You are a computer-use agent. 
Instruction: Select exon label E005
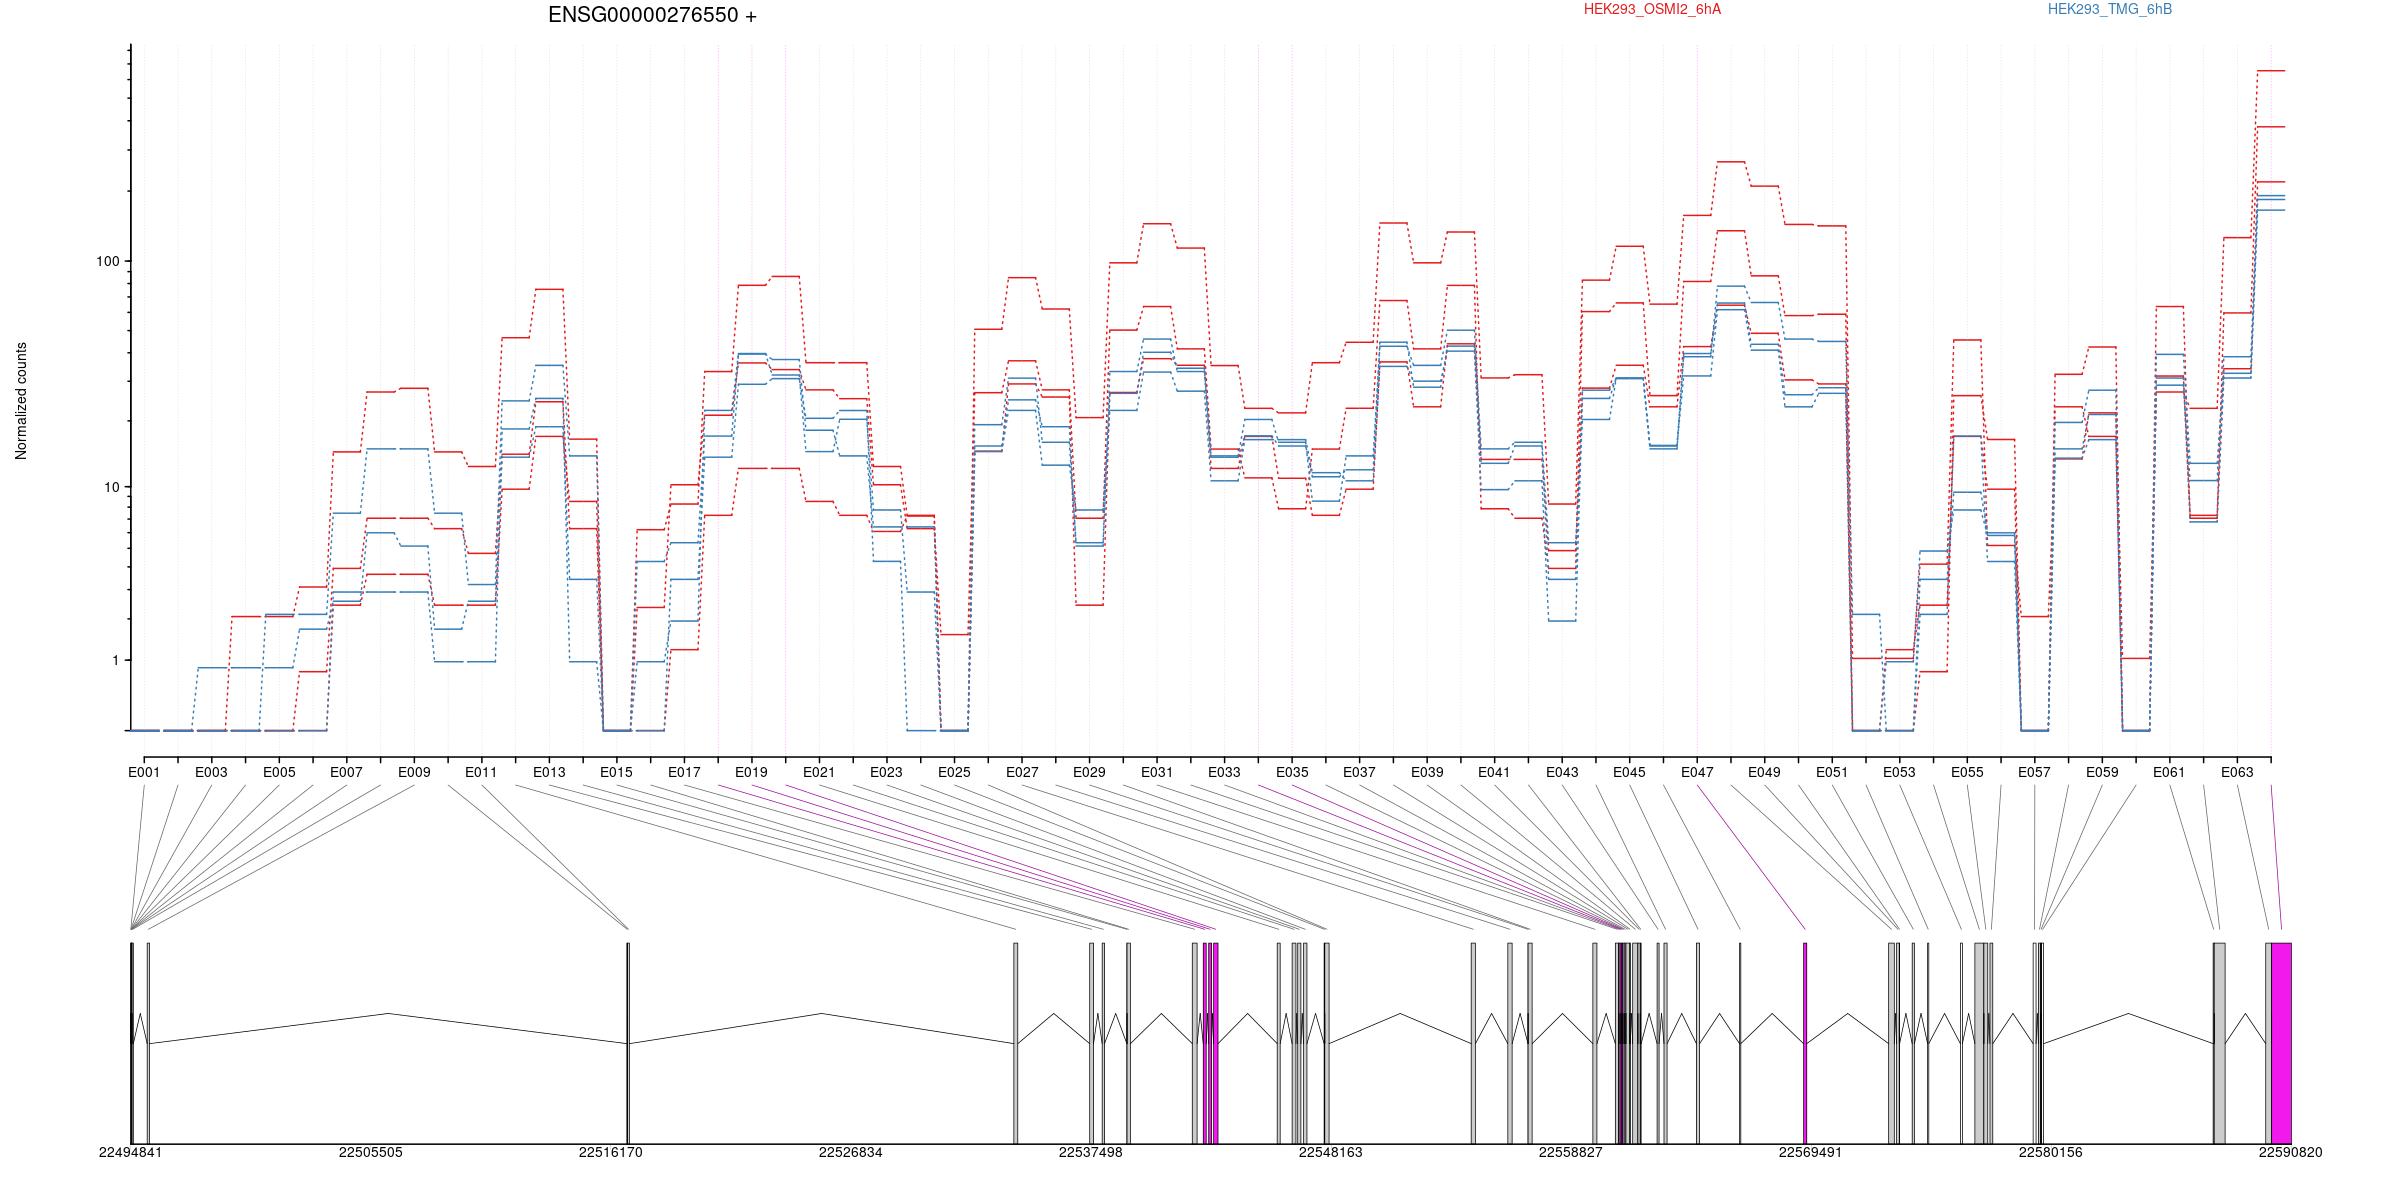tap(279, 772)
